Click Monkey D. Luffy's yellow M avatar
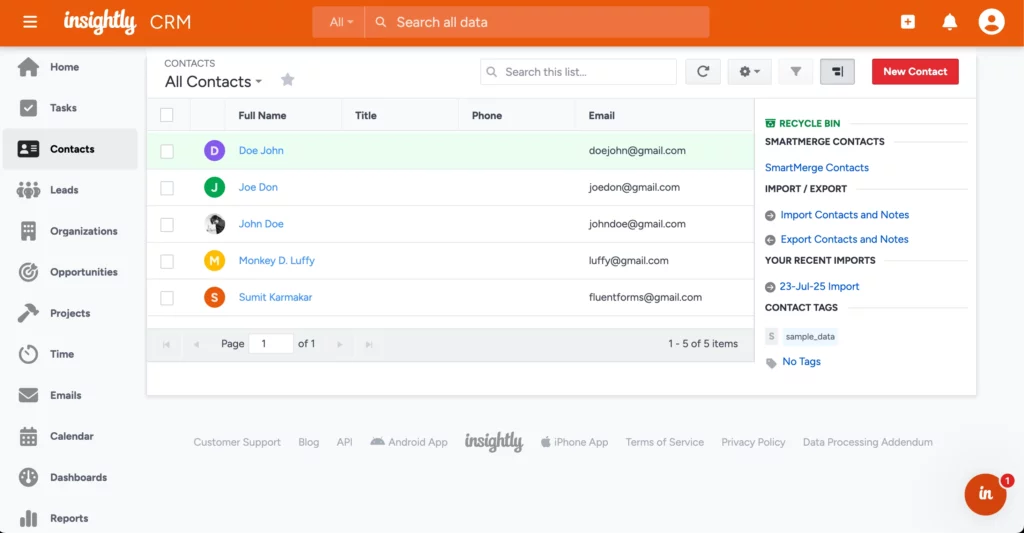Screen dimensions: 1024x533 [x=214, y=261]
